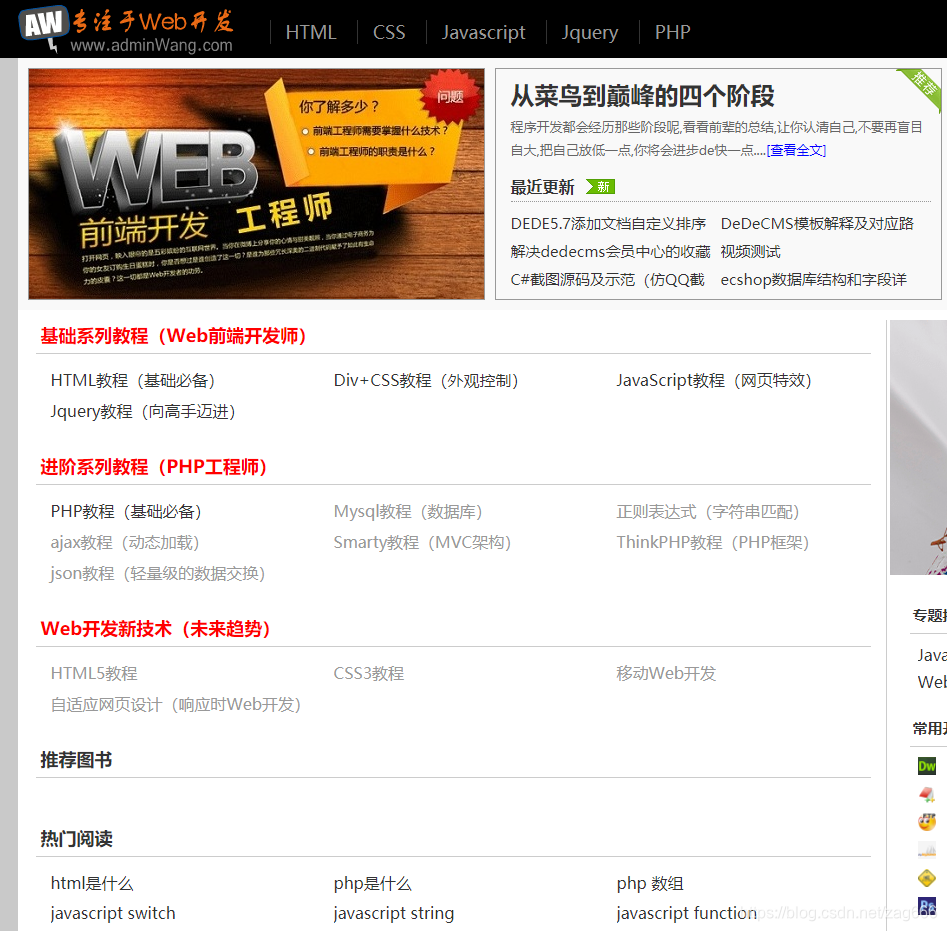Screen dimensions: 947x931
Task: Open the Jquery nav menu
Action: [x=589, y=32]
